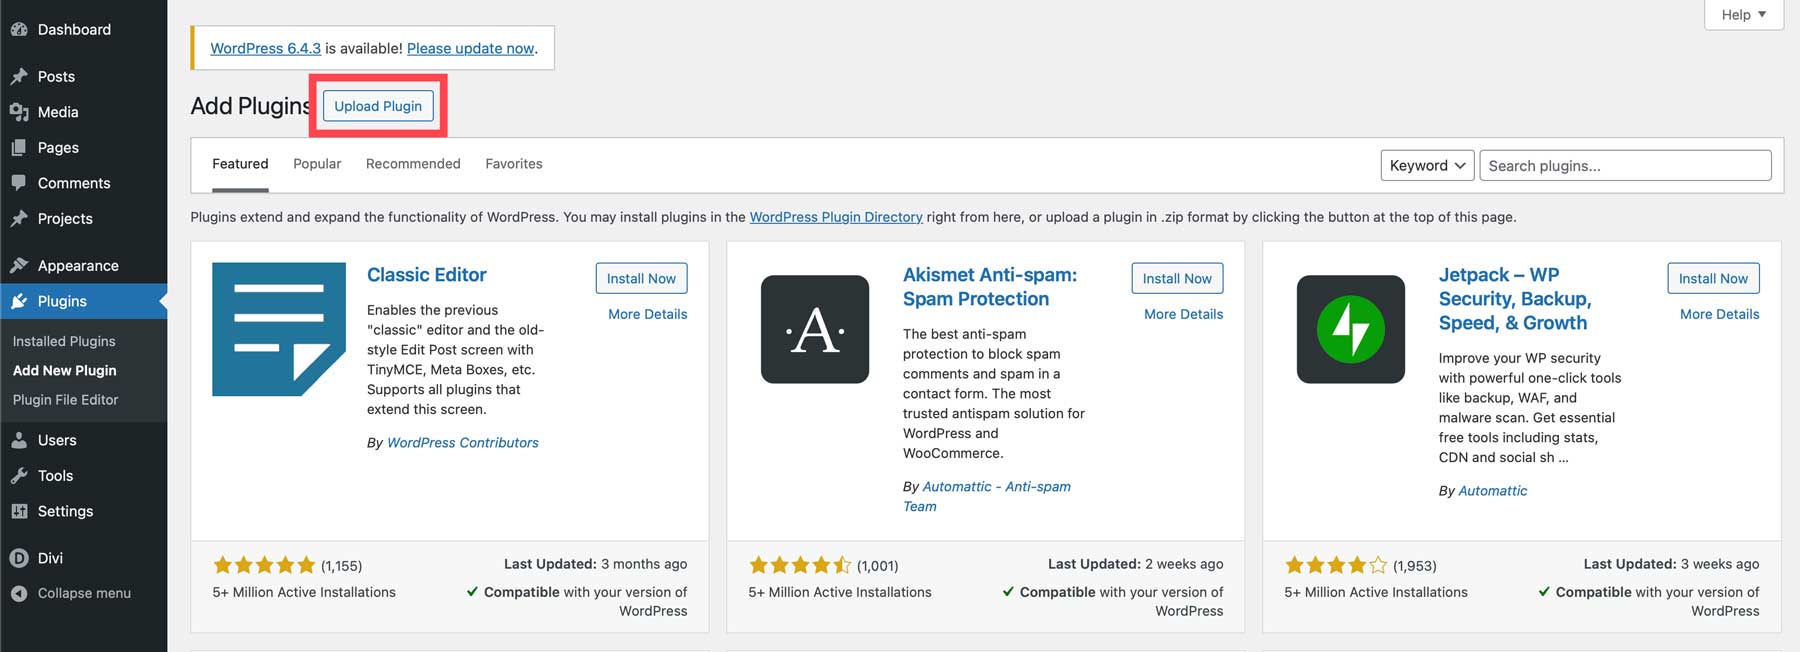Click the Akismet Anti-spam title link
This screenshot has height=652, width=1800.
pyautogui.click(x=990, y=287)
